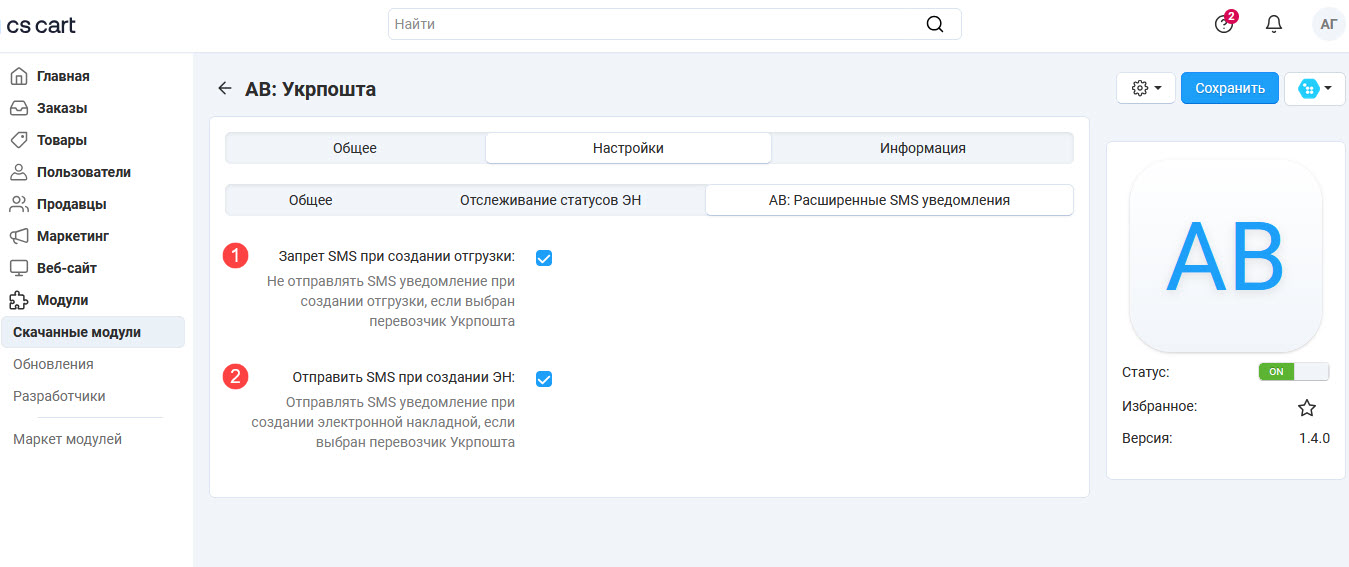Open Товары in the sidebar
1349x567 pixels.
pos(62,140)
